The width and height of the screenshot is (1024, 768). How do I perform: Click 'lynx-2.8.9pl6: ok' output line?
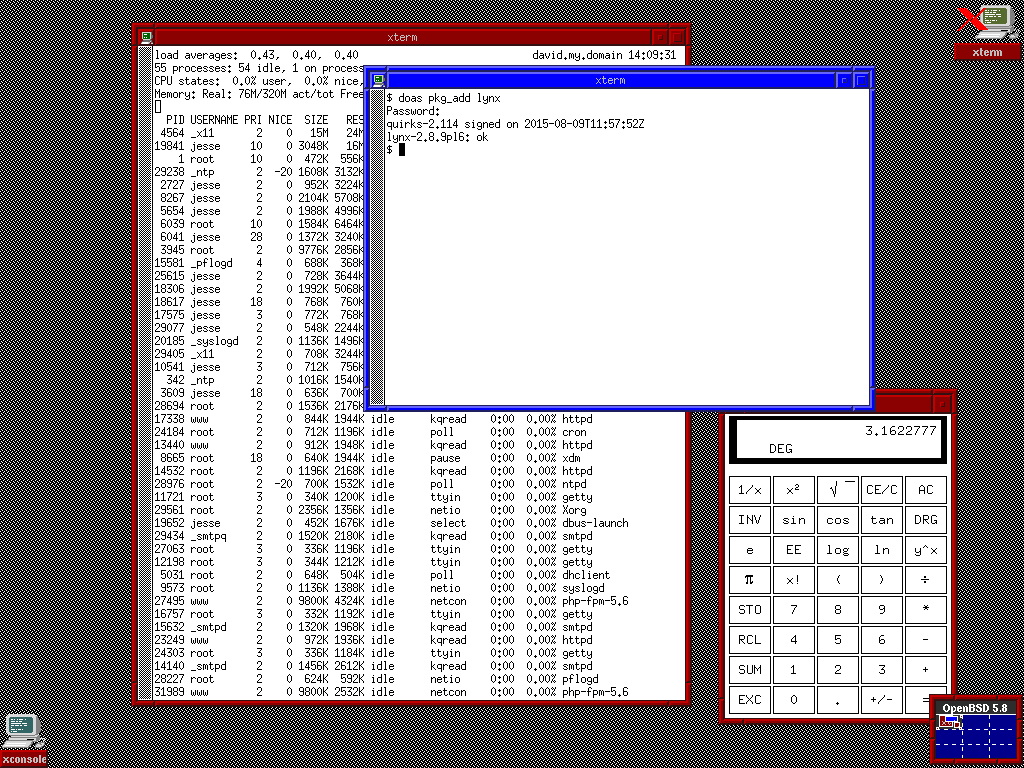coord(437,137)
